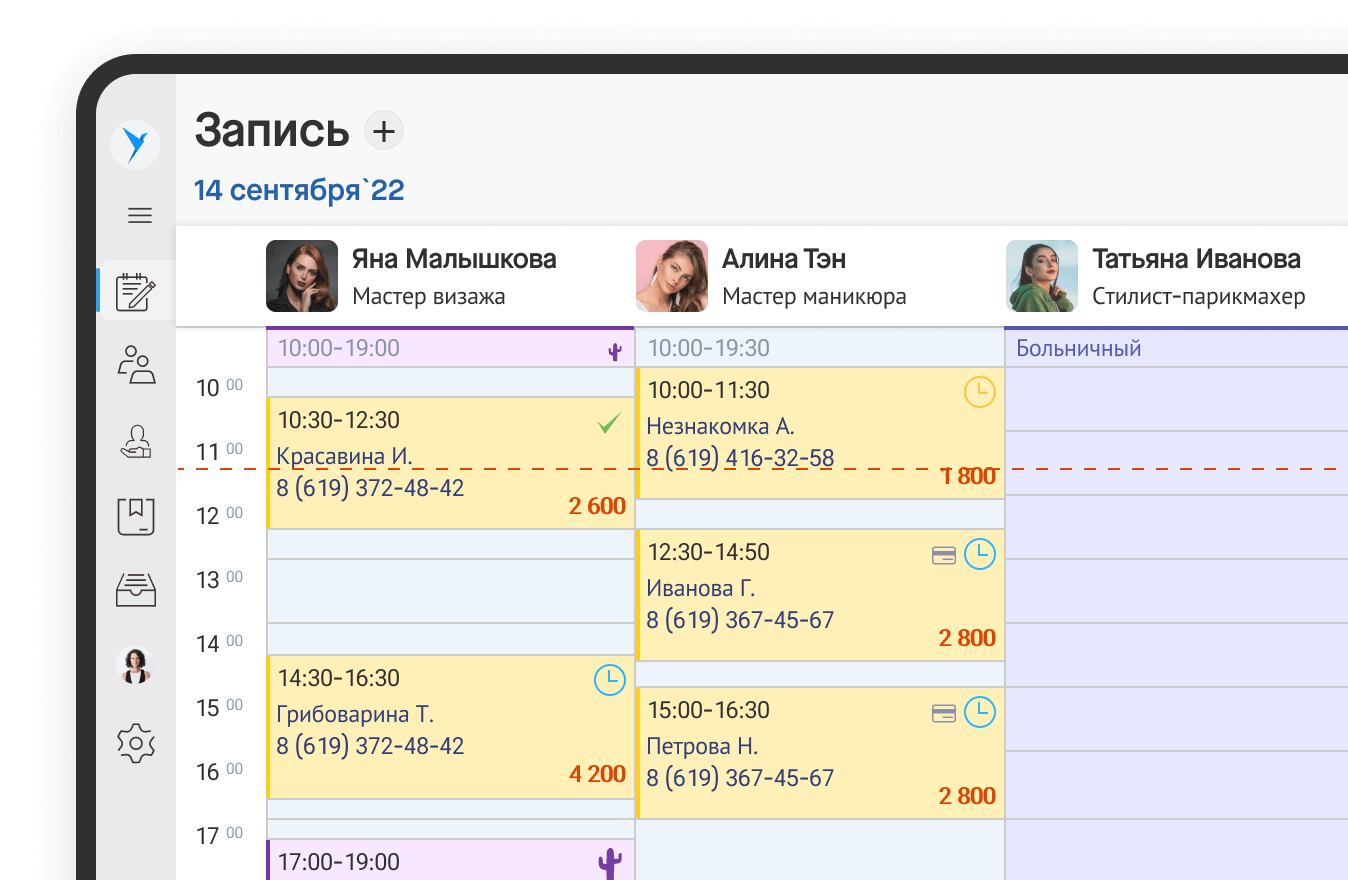Click Алина Тэн master name header
Image resolution: width=1348 pixels, height=880 pixels.
(784, 259)
